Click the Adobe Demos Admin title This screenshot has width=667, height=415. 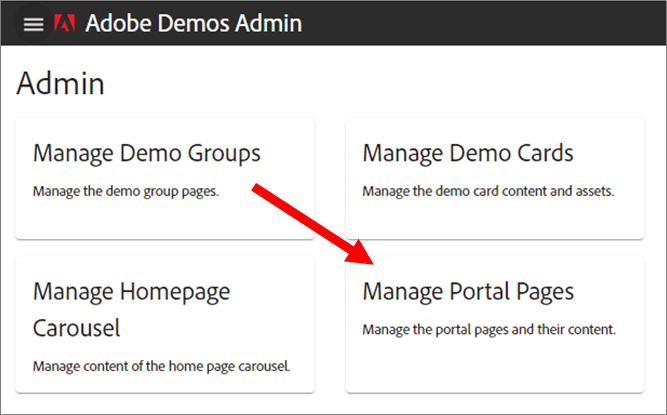194,23
